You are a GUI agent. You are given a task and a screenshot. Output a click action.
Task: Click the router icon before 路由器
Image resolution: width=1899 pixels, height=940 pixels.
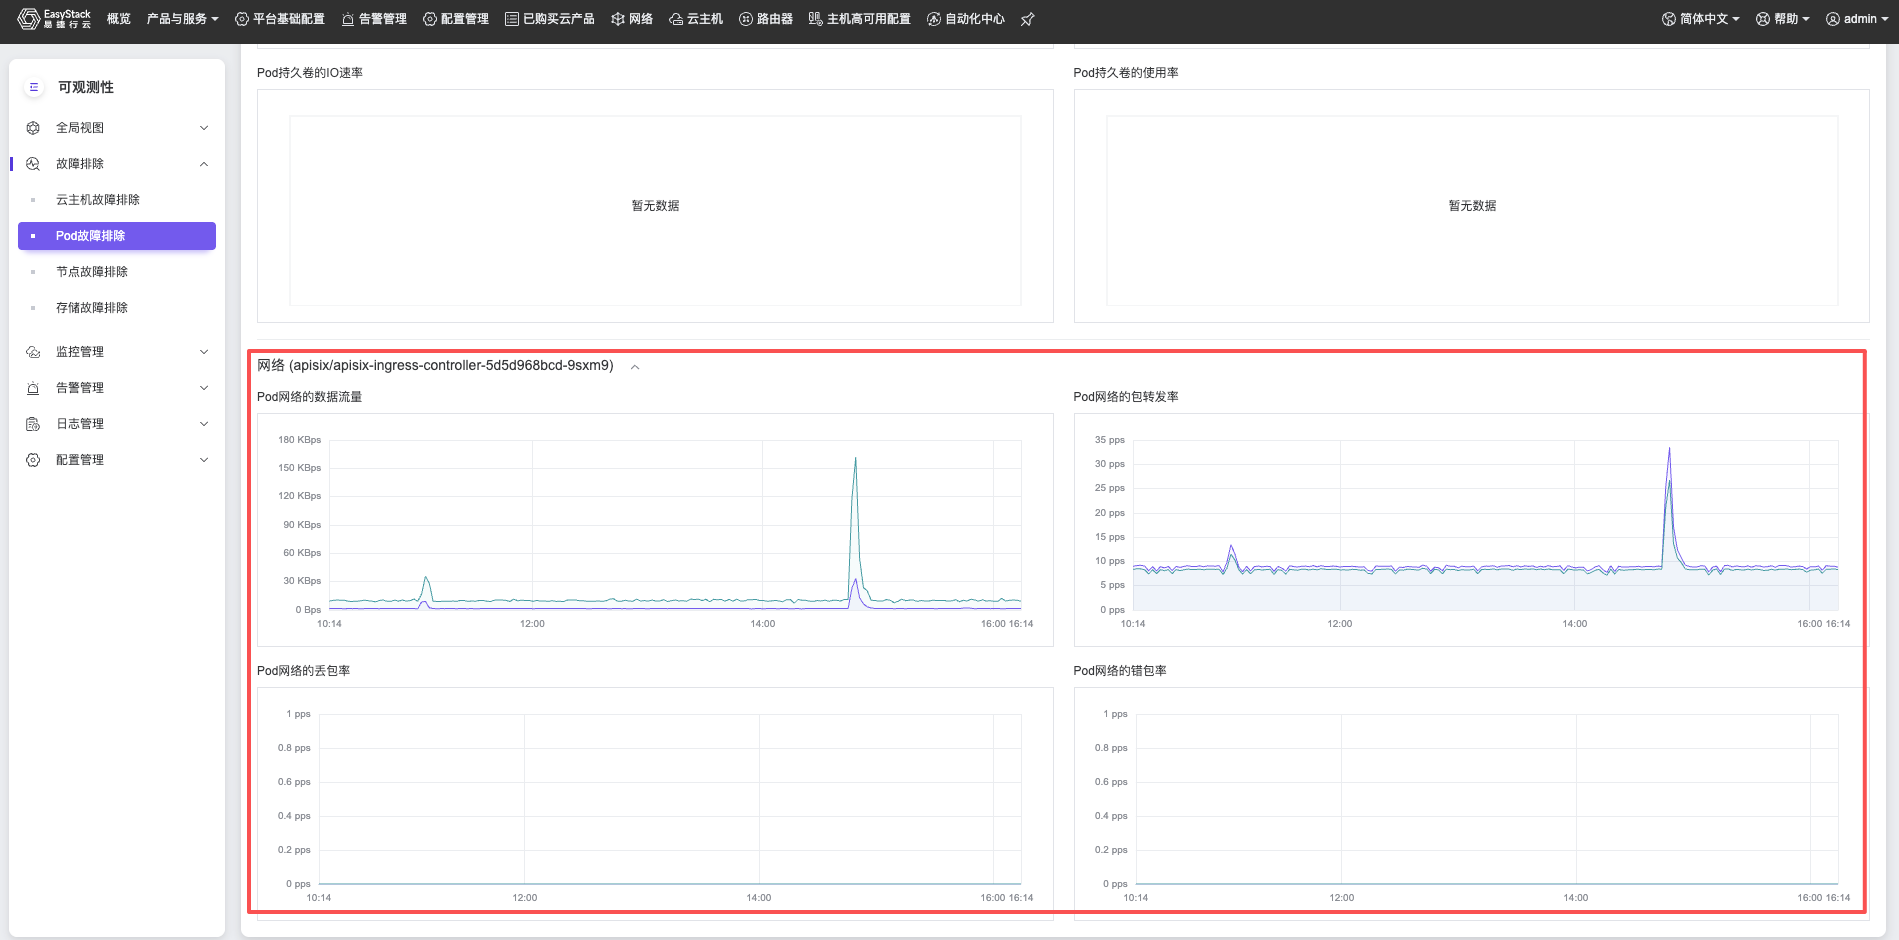tap(746, 19)
